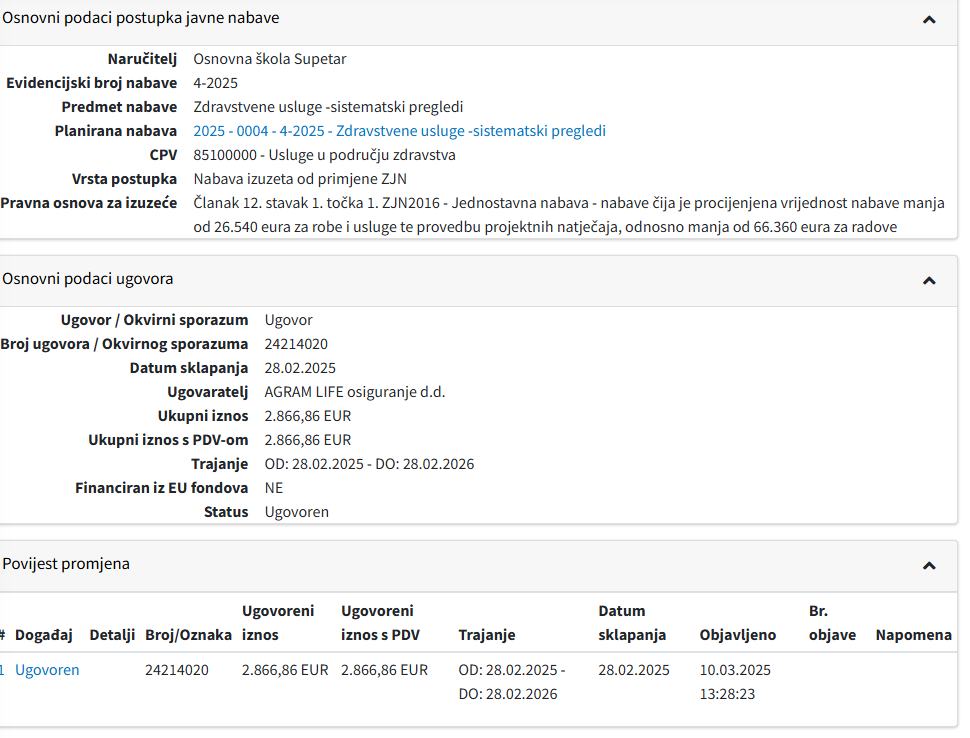The width and height of the screenshot is (970, 738).
Task: Click the Trajanje column header in table
Action: pyautogui.click(x=486, y=635)
